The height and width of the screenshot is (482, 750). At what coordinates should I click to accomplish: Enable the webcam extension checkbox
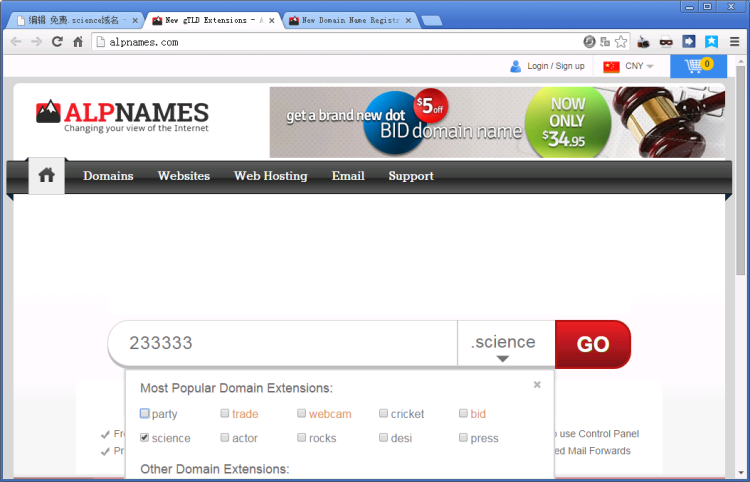point(301,413)
